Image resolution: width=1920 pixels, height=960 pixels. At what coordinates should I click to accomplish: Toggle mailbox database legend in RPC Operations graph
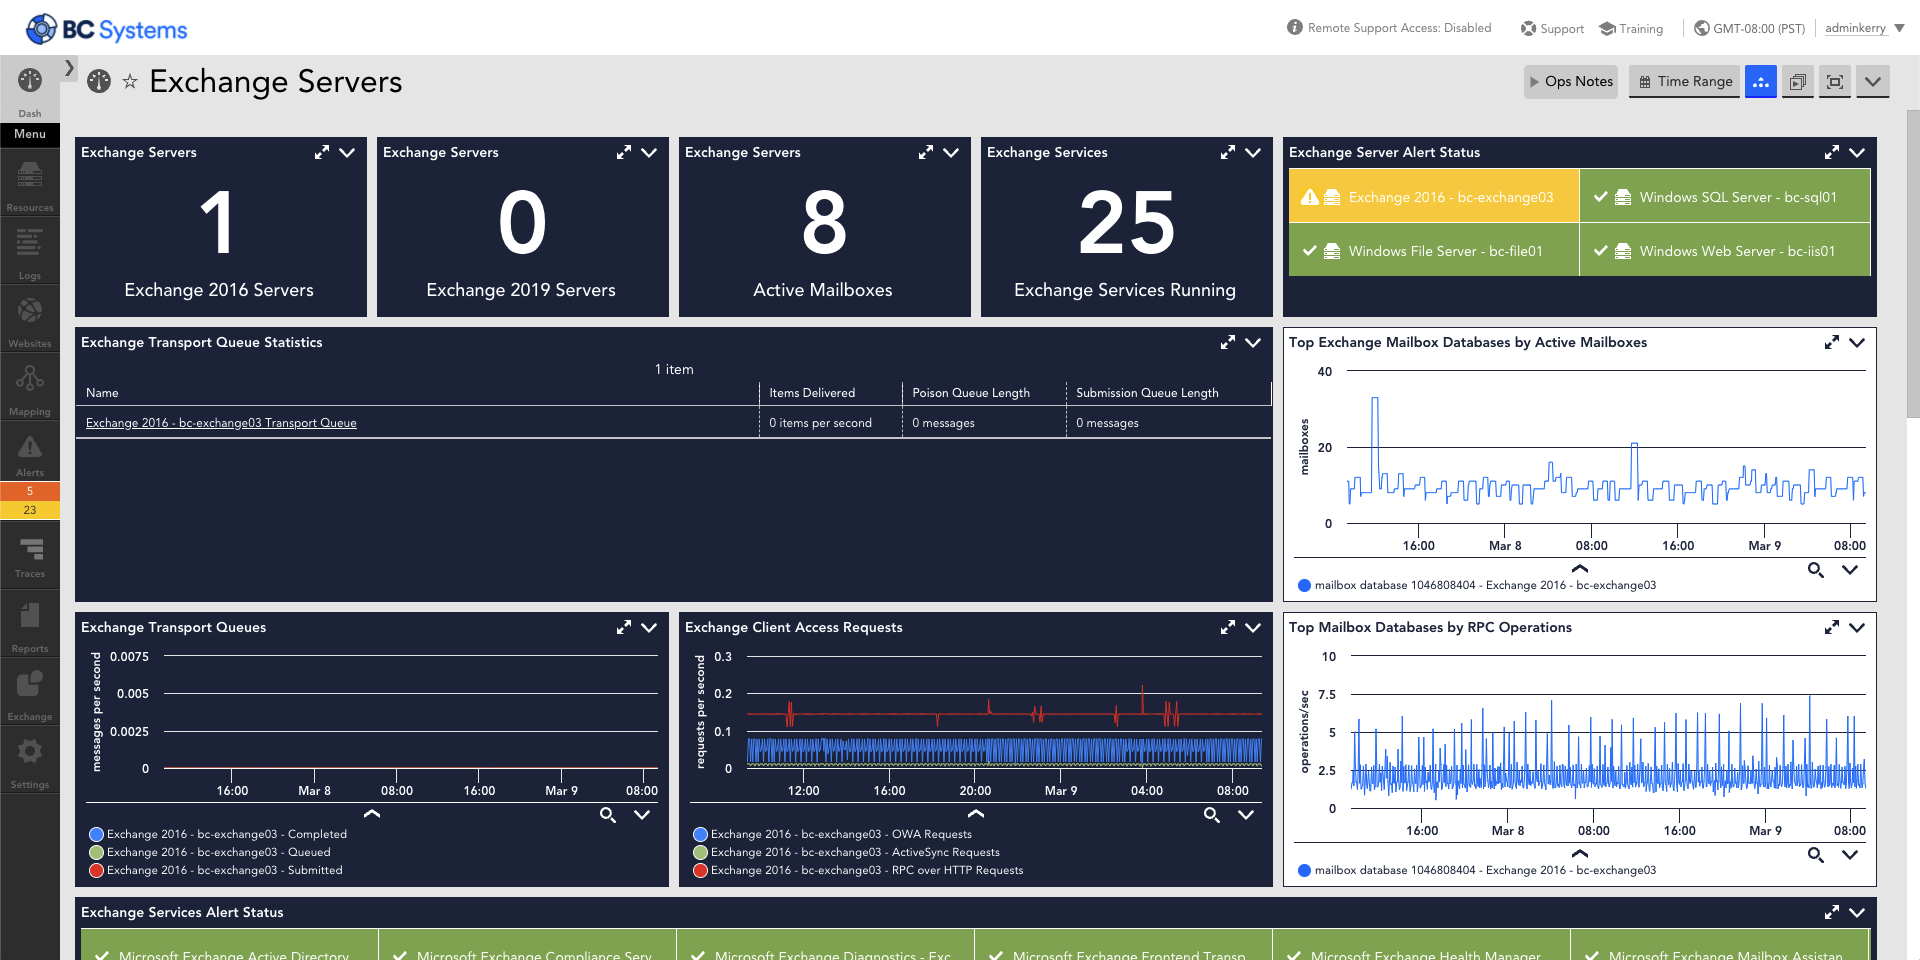point(1477,870)
